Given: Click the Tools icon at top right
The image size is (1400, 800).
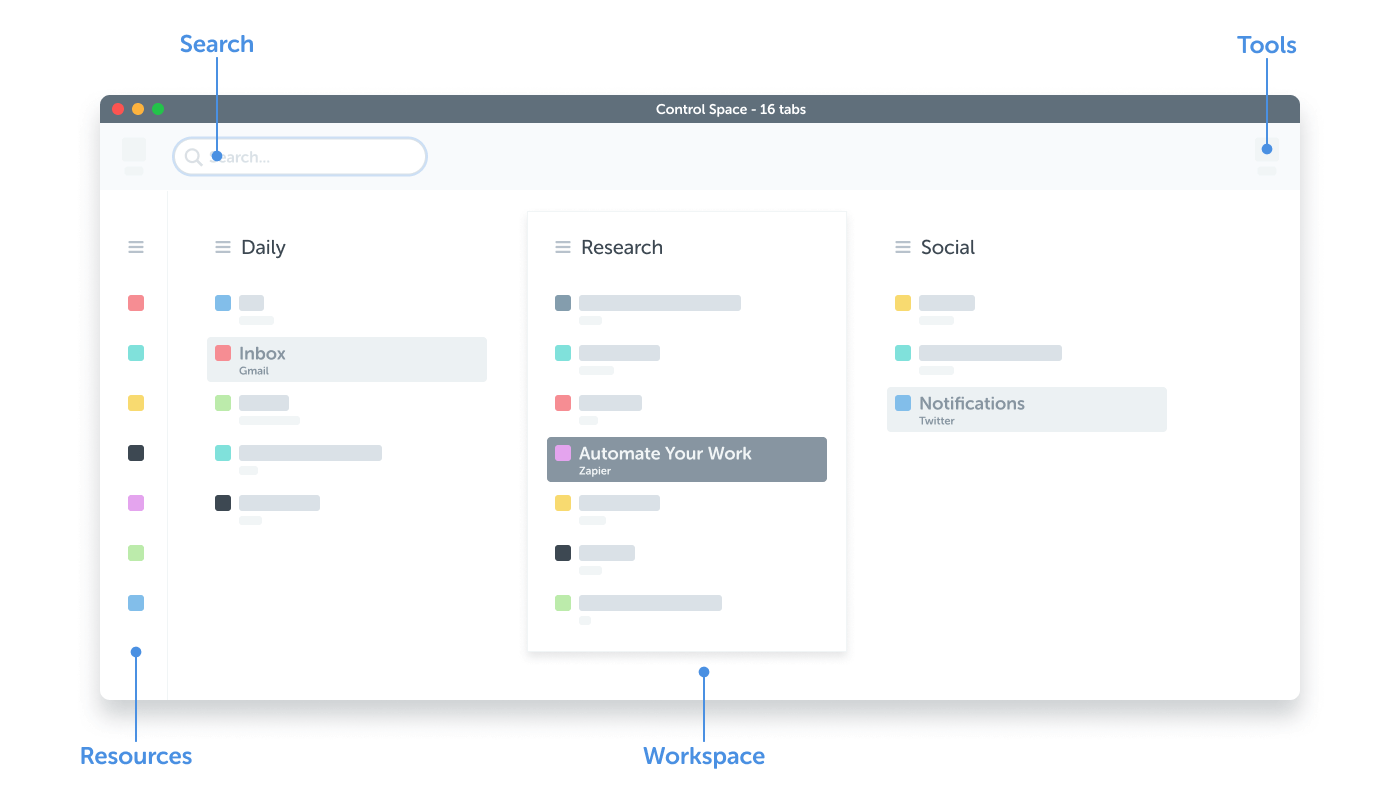Looking at the screenshot, I should click(x=1266, y=150).
